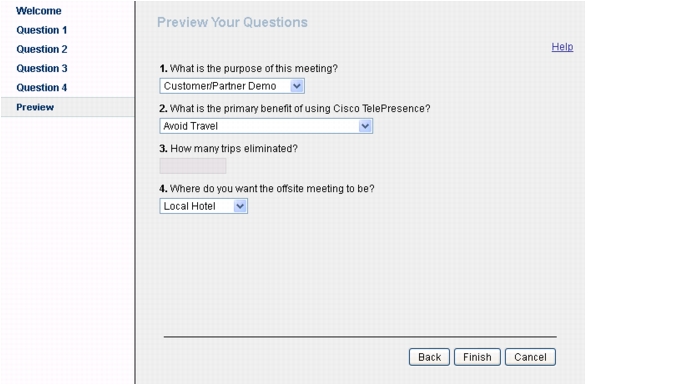
Task: Click the Customer/Partner Demo combo box text
Action: [x=220, y=86]
